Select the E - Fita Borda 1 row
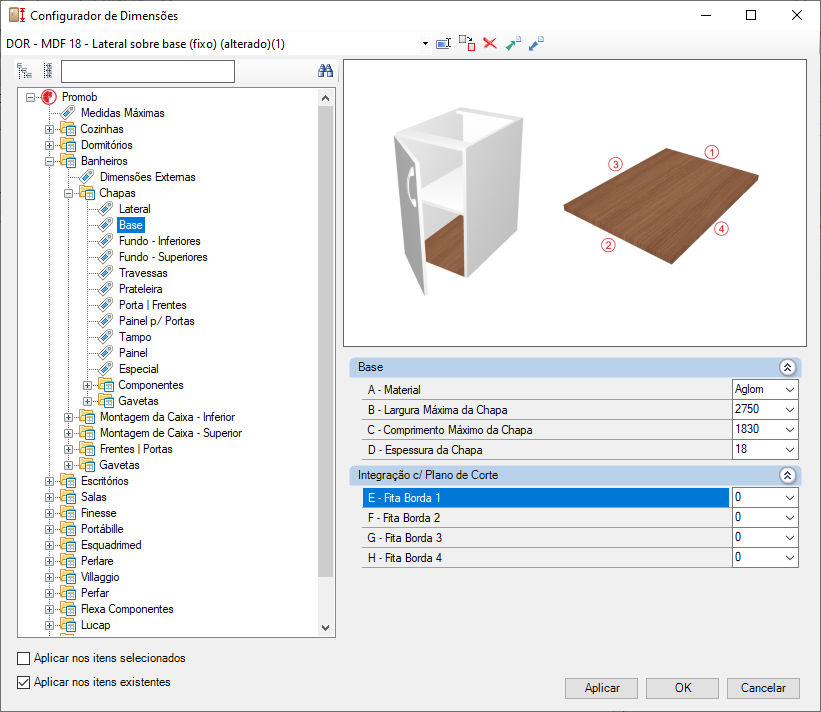Image resolution: width=821 pixels, height=712 pixels. (546, 497)
